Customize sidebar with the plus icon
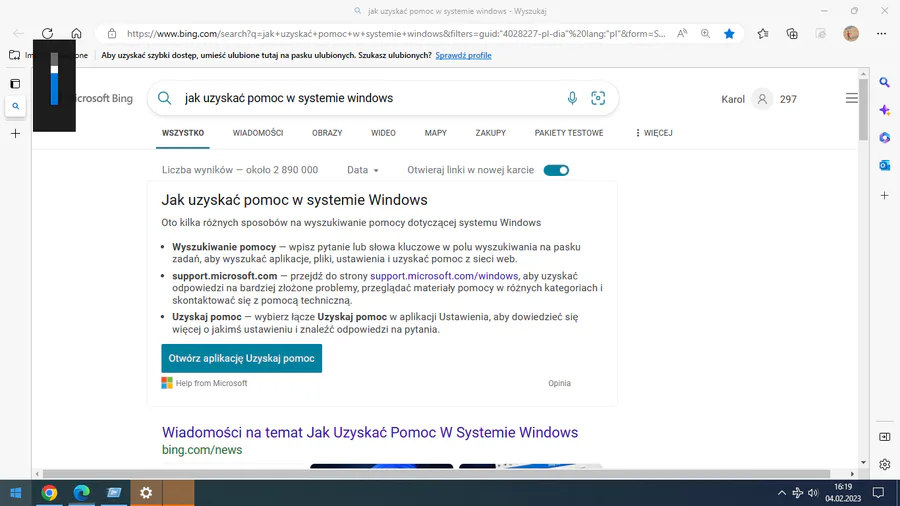The height and width of the screenshot is (506, 900). [x=885, y=196]
